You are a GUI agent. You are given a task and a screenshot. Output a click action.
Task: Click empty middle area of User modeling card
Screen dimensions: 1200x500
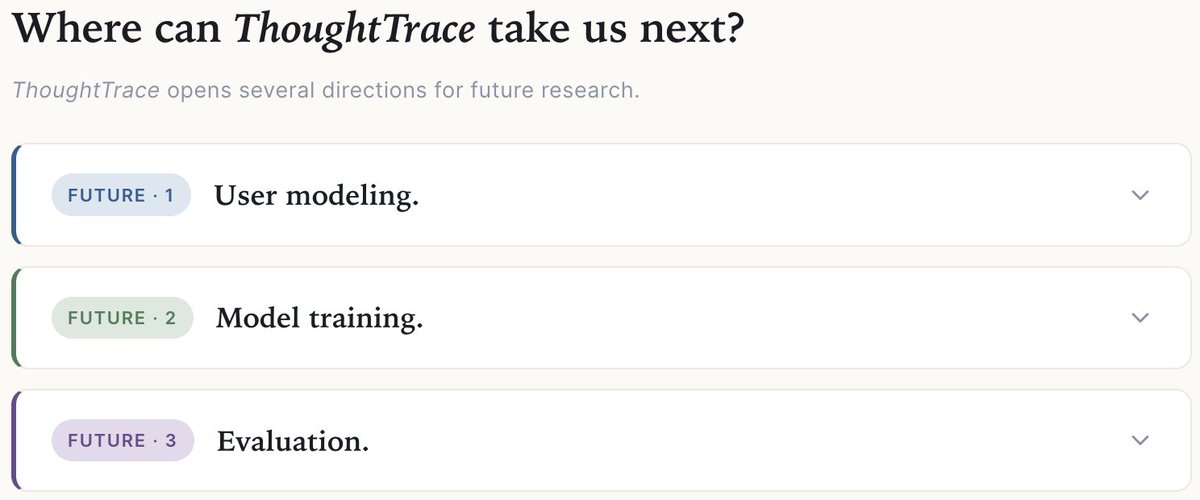[x=770, y=195]
